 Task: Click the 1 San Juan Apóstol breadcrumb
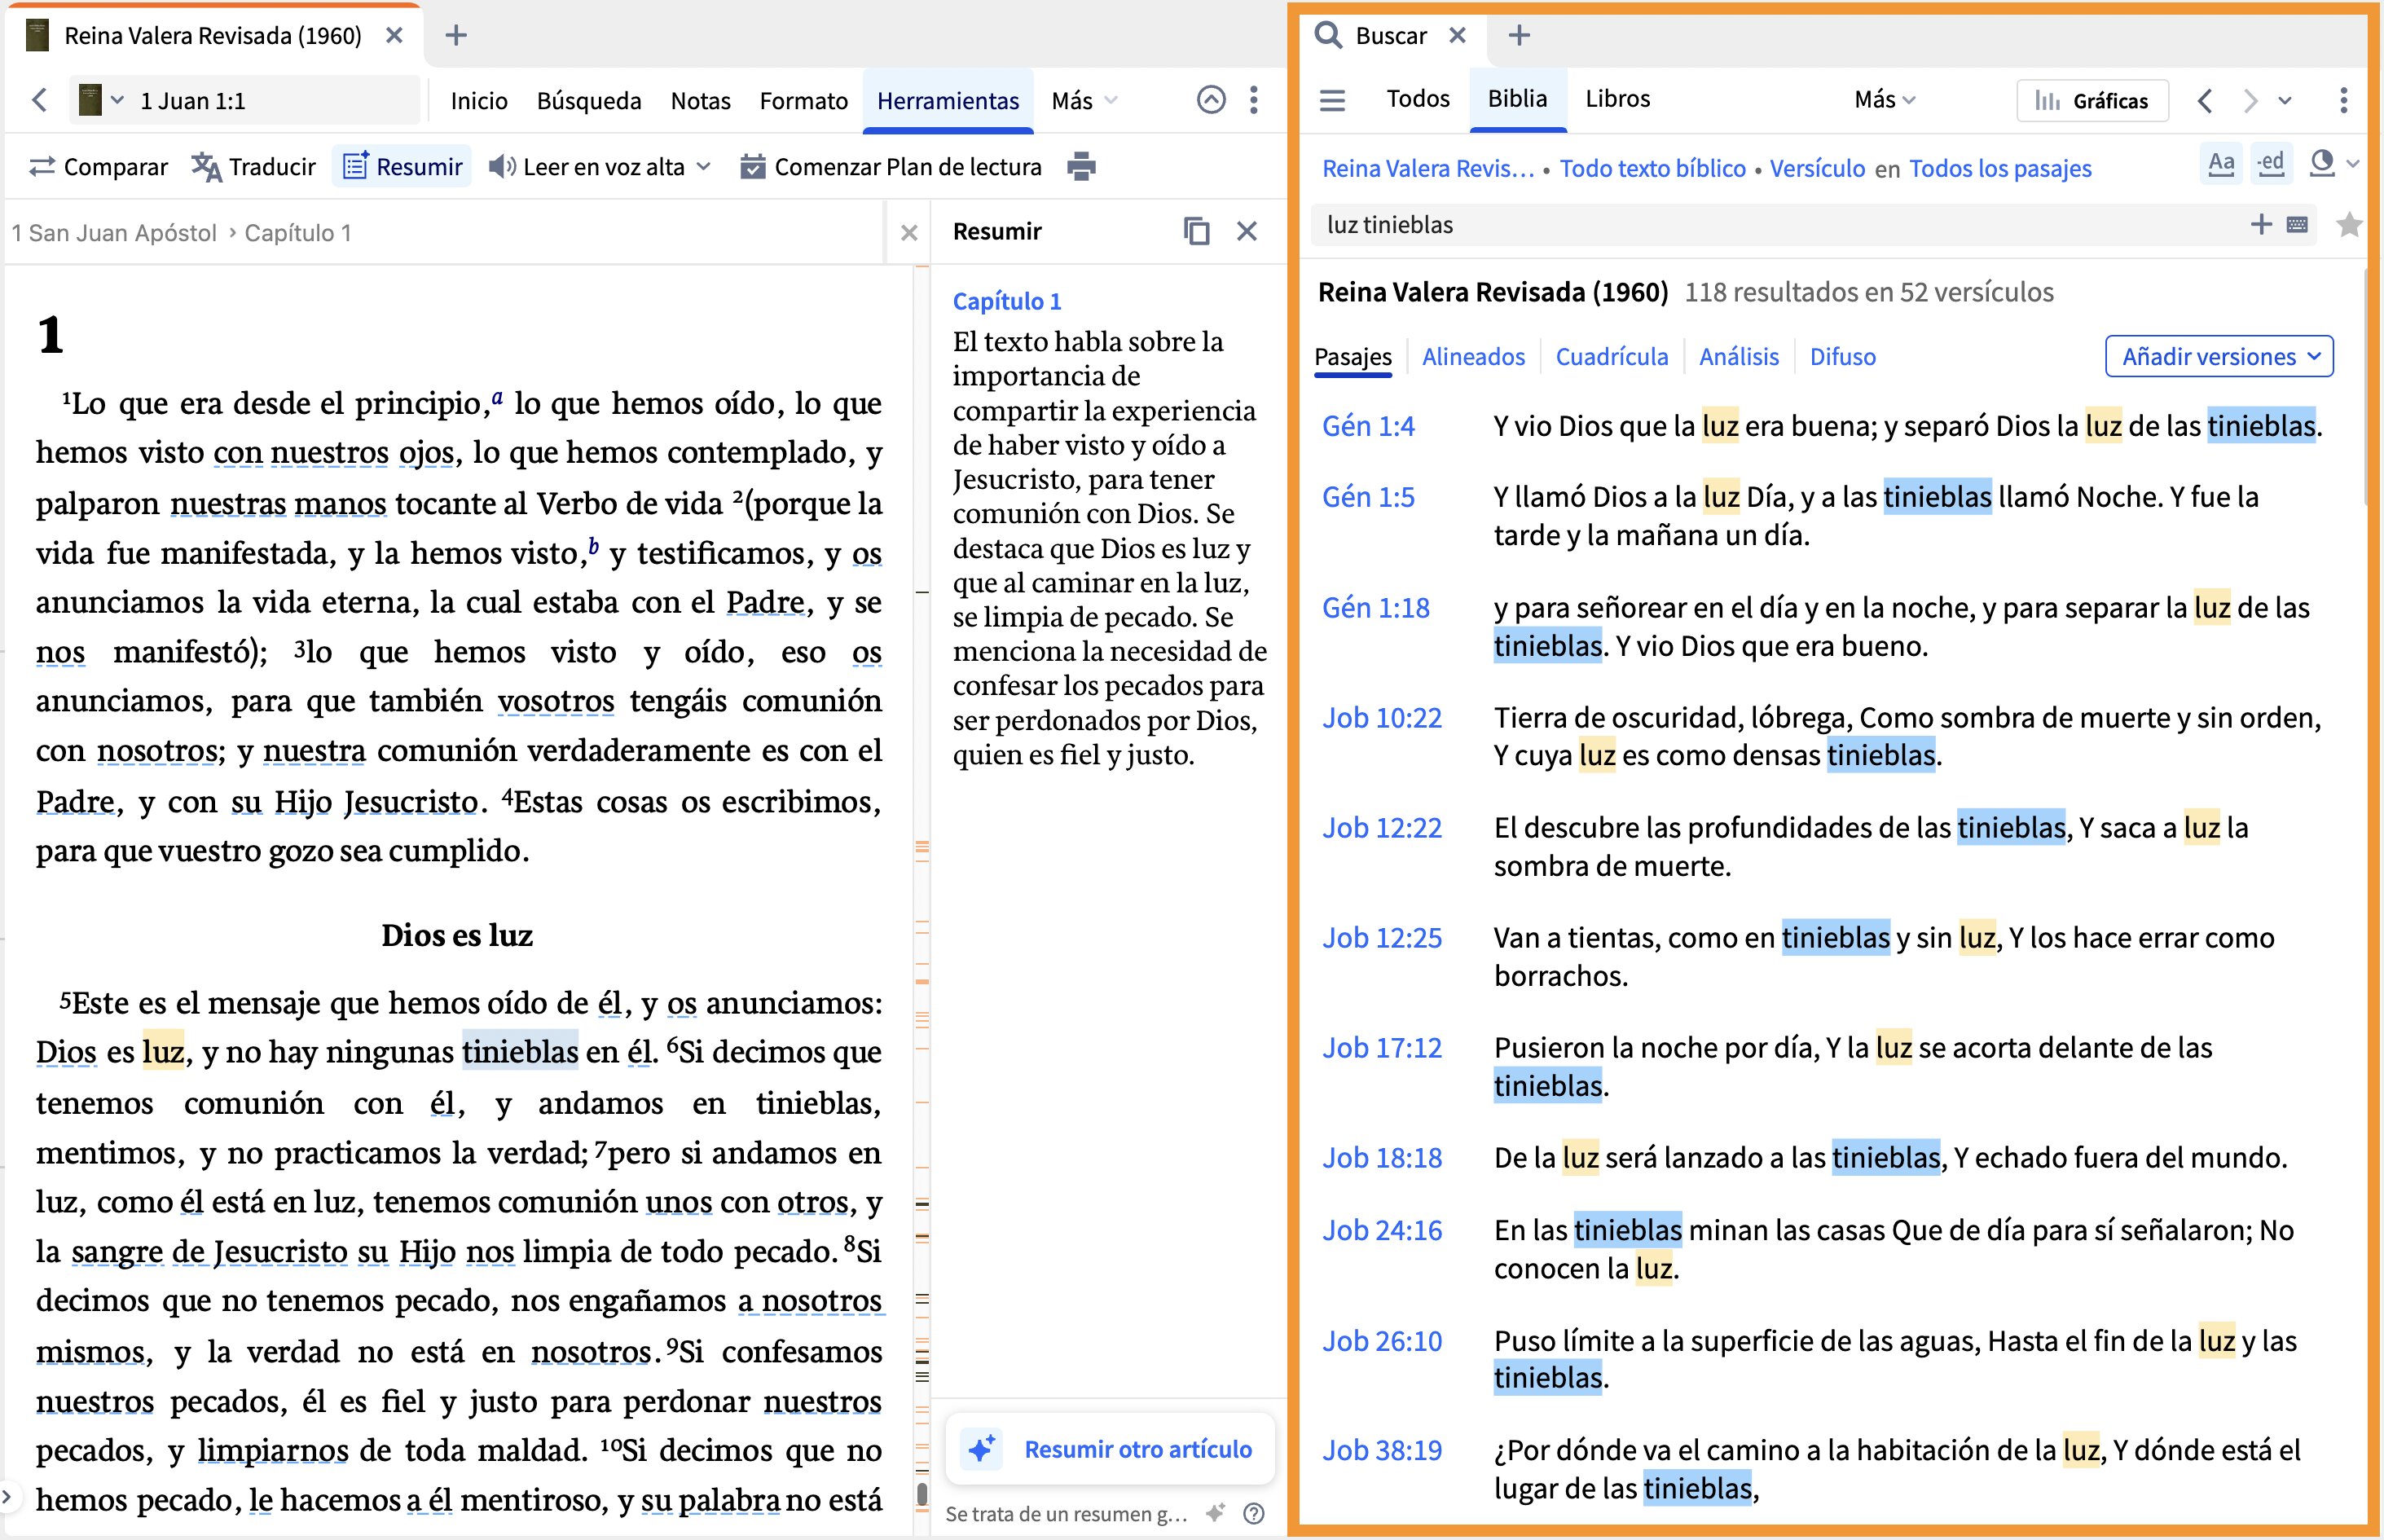(114, 232)
